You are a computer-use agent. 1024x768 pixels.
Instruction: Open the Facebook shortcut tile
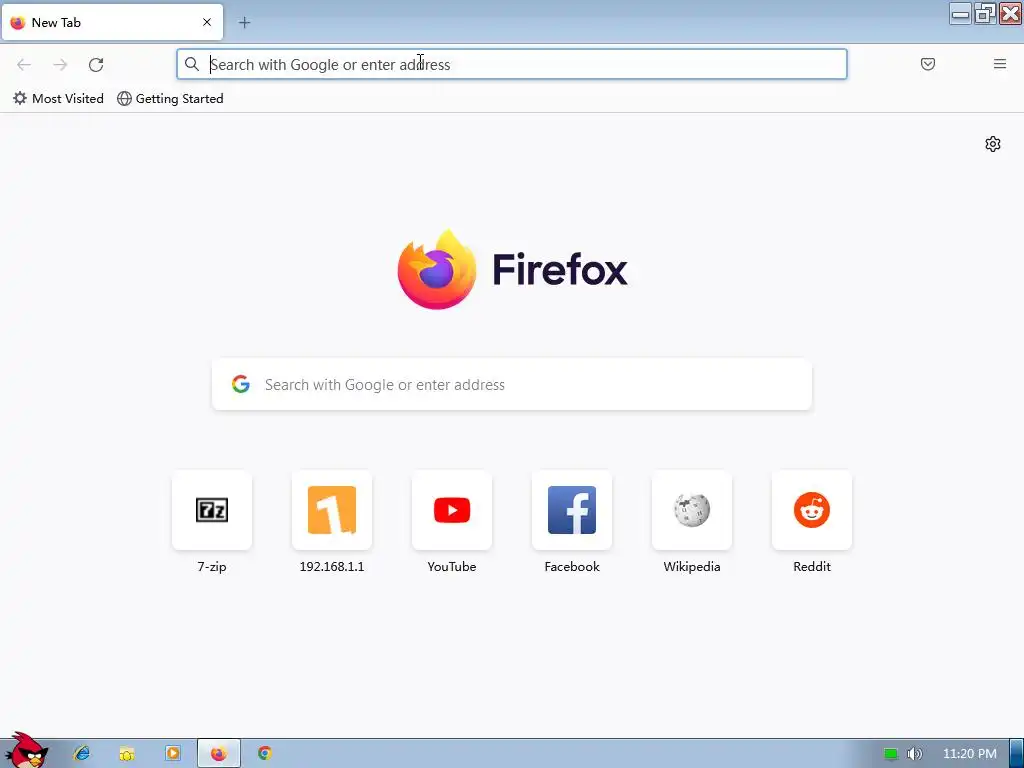pos(572,510)
